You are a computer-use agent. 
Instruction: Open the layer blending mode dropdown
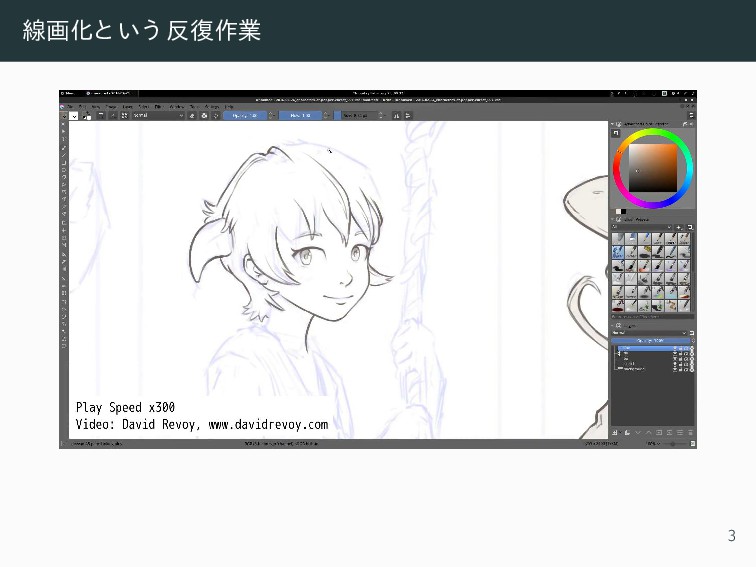(x=649, y=333)
